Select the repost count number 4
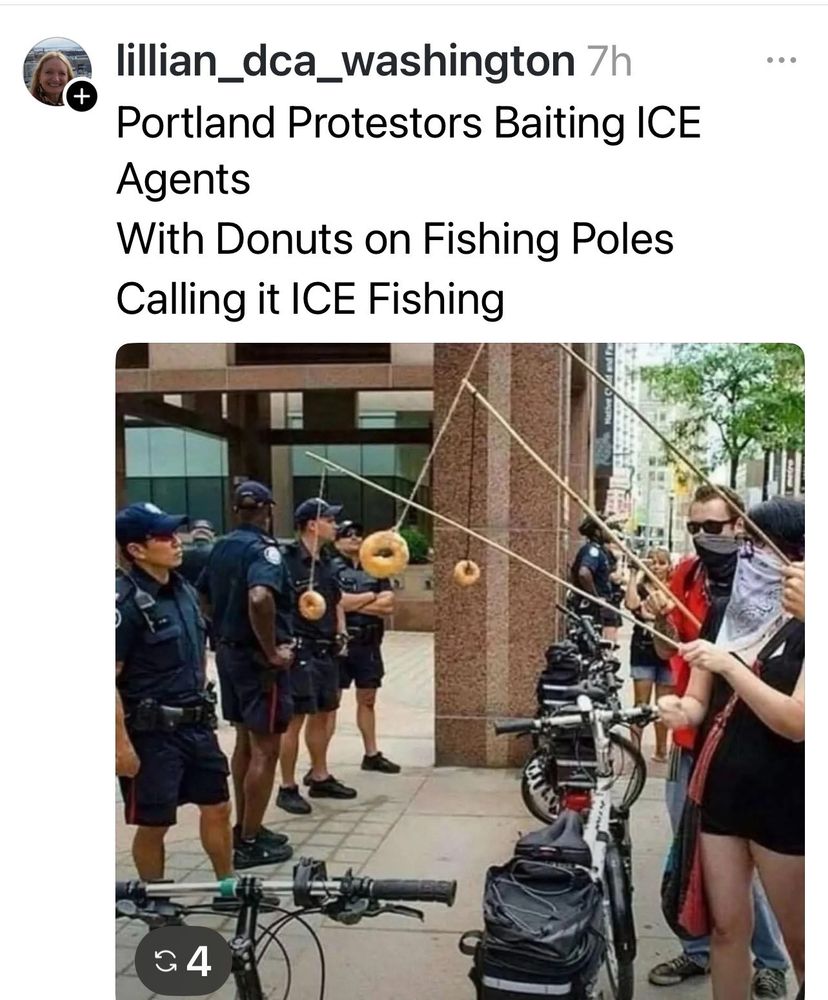This screenshot has height=1000, width=828. [200, 961]
